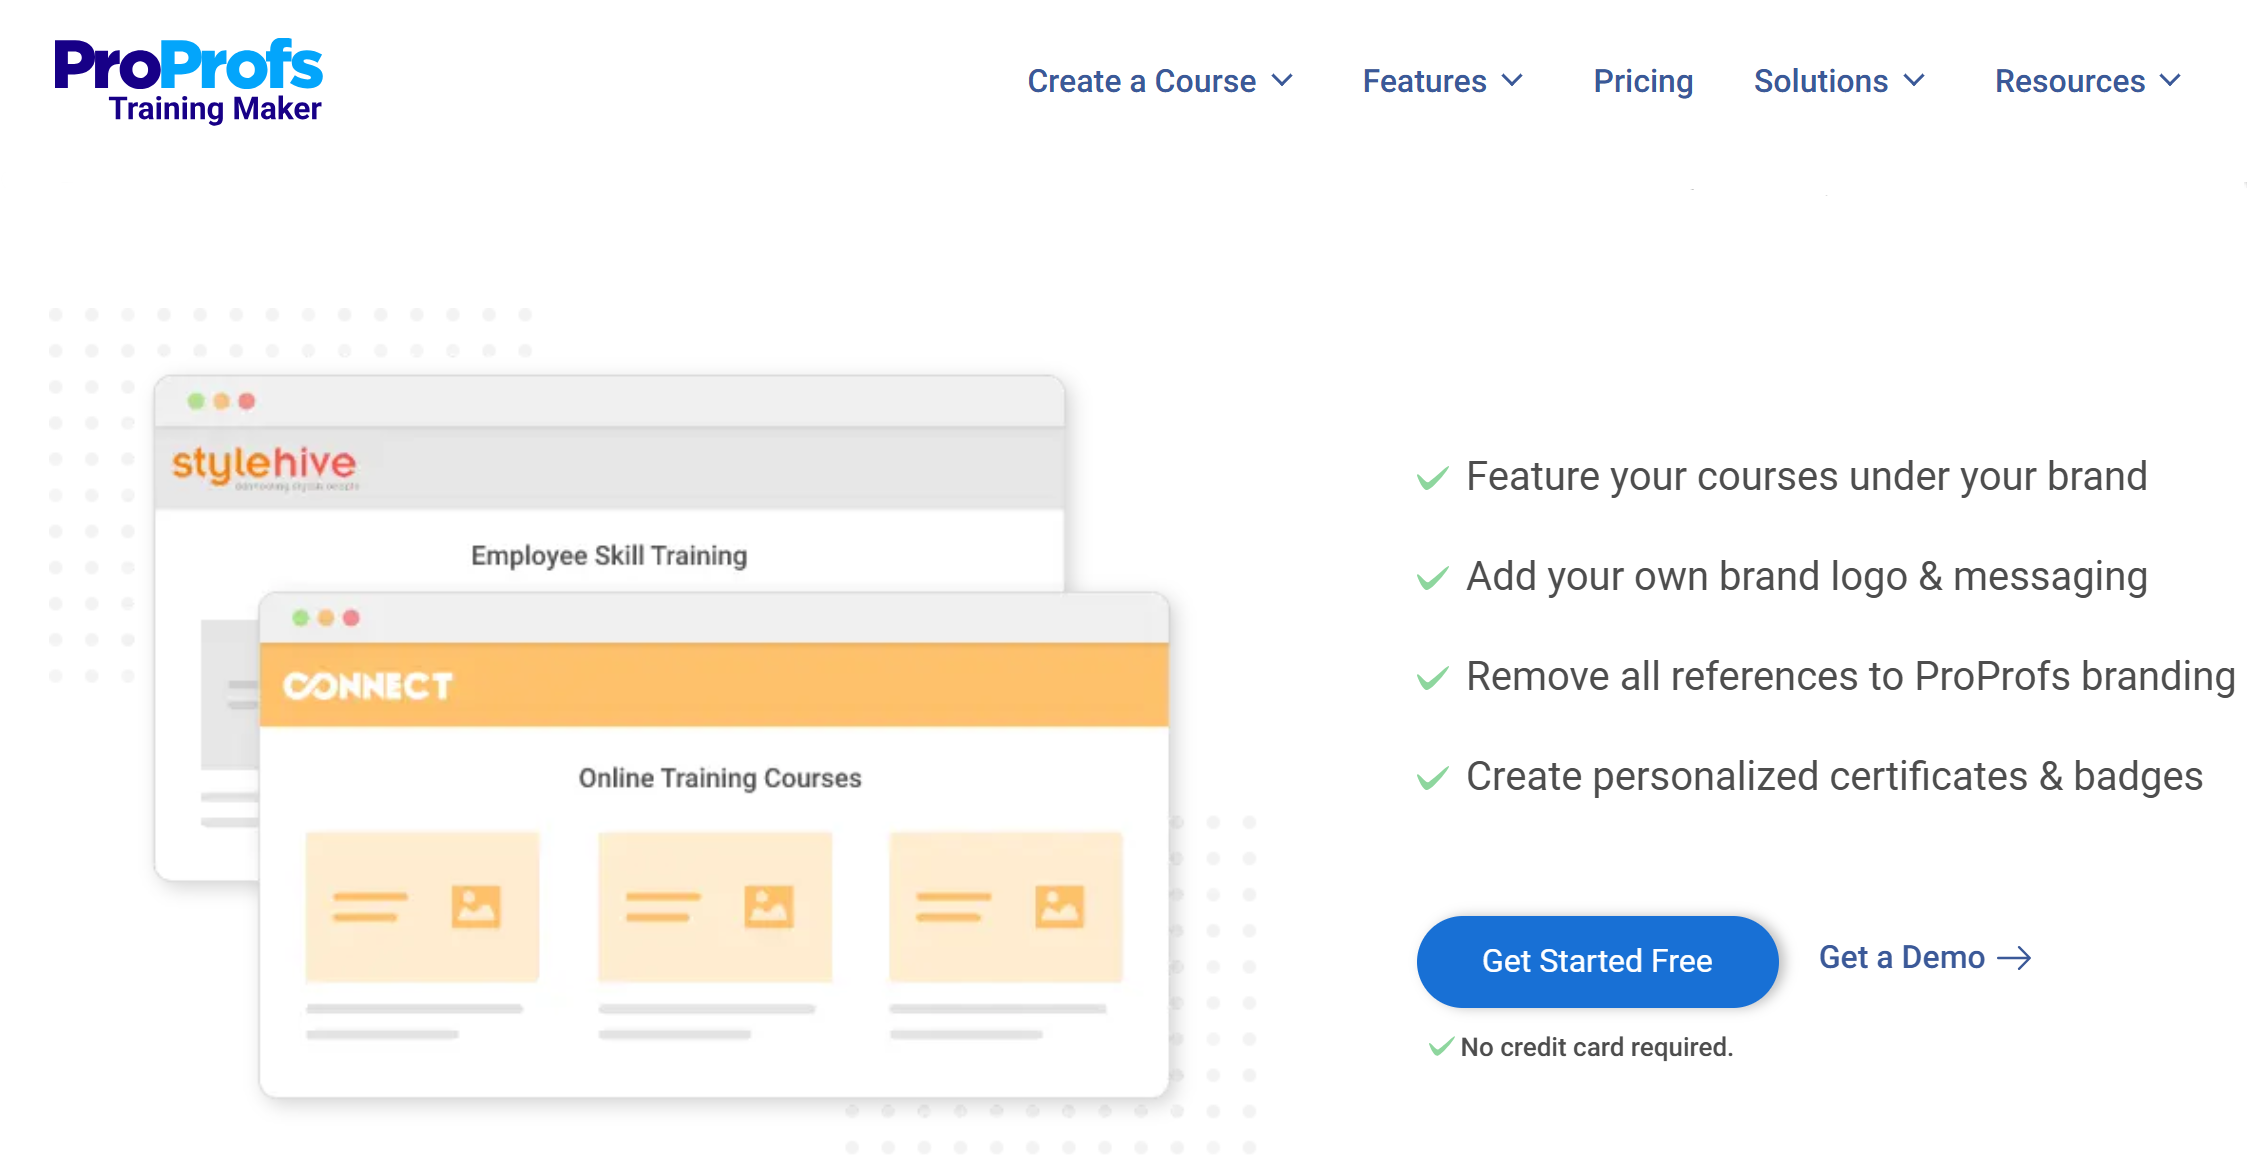This screenshot has height=1159, width=2247.
Task: Expand the Features chevron arrow
Action: (1512, 80)
